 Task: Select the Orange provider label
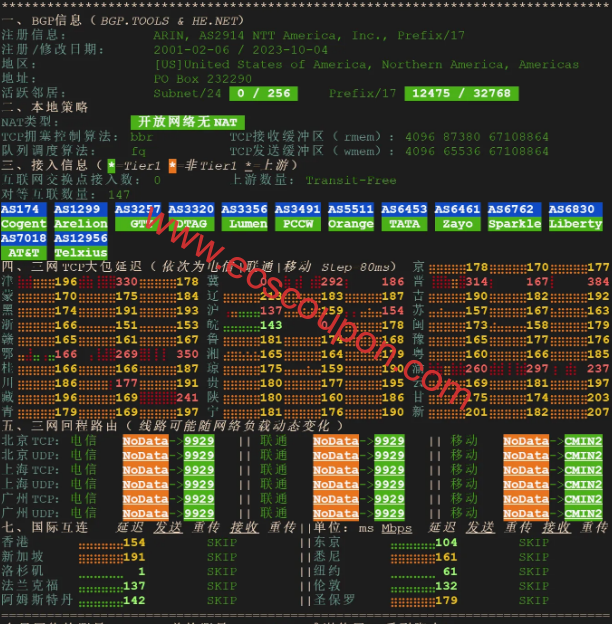pos(351,224)
